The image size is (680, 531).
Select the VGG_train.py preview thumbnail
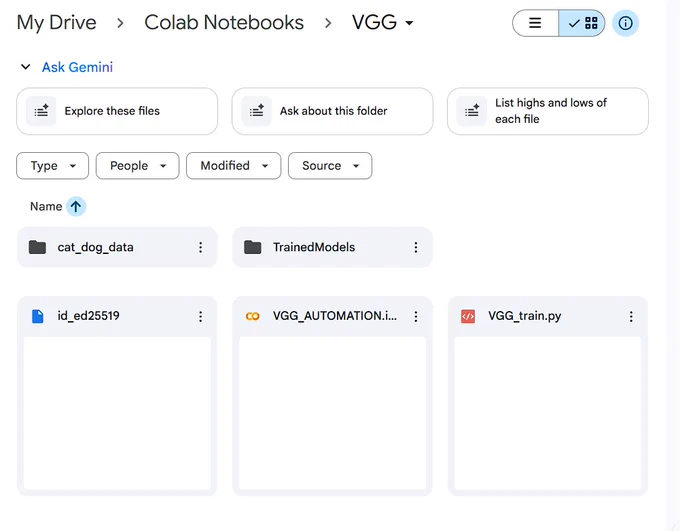[548, 413]
